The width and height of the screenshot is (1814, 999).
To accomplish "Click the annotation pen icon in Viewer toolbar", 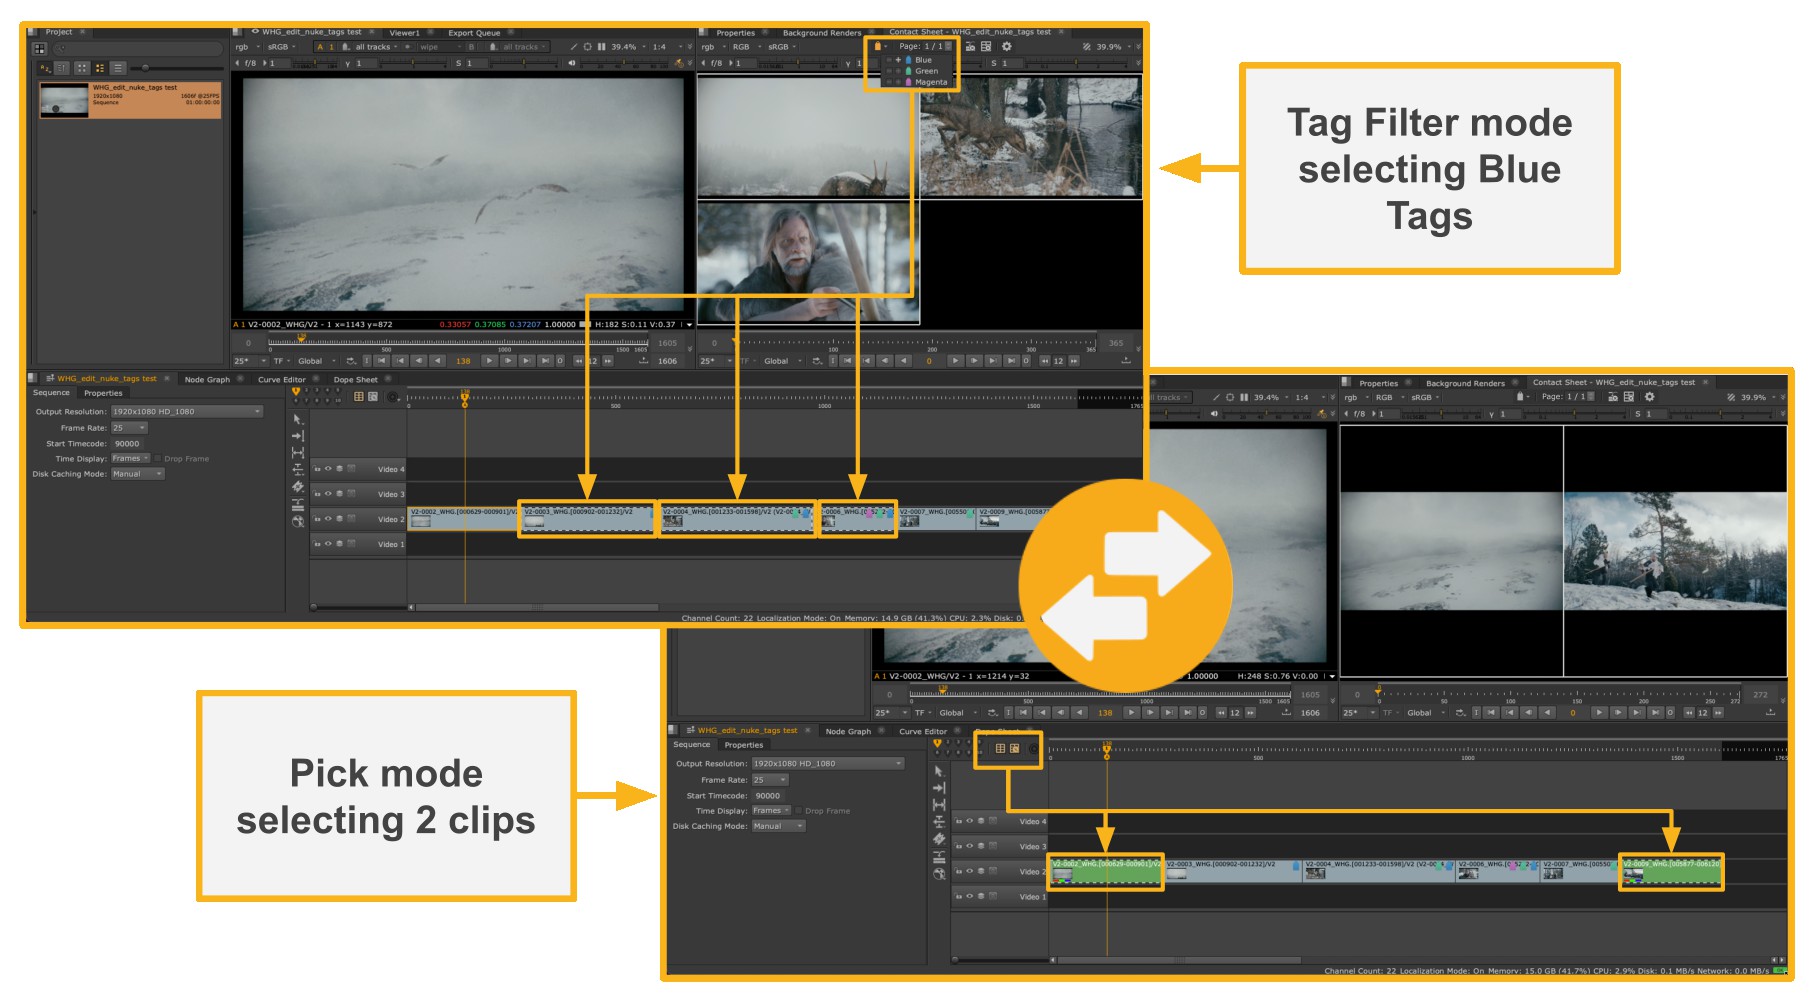I will click(x=573, y=46).
